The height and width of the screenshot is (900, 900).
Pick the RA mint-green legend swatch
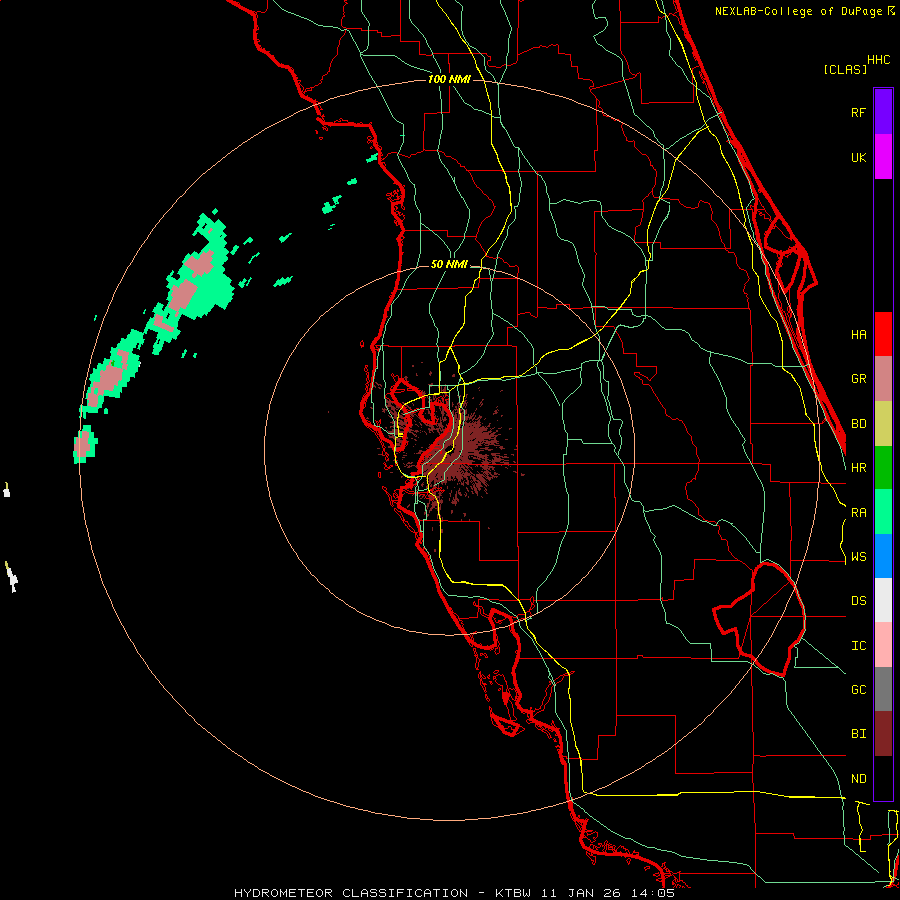pos(883,512)
